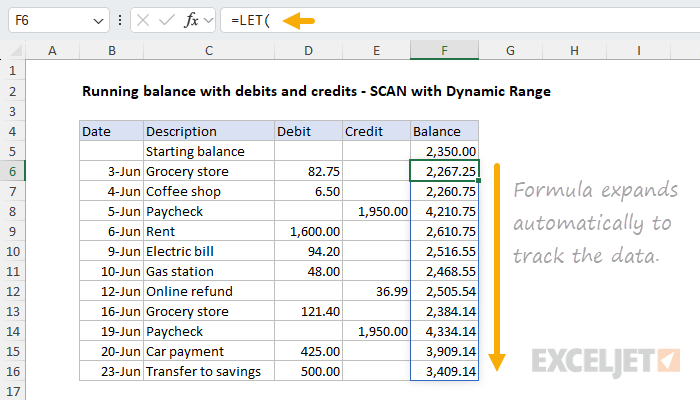Click the 'Date' table header cell
The height and width of the screenshot is (400, 700).
112,131
